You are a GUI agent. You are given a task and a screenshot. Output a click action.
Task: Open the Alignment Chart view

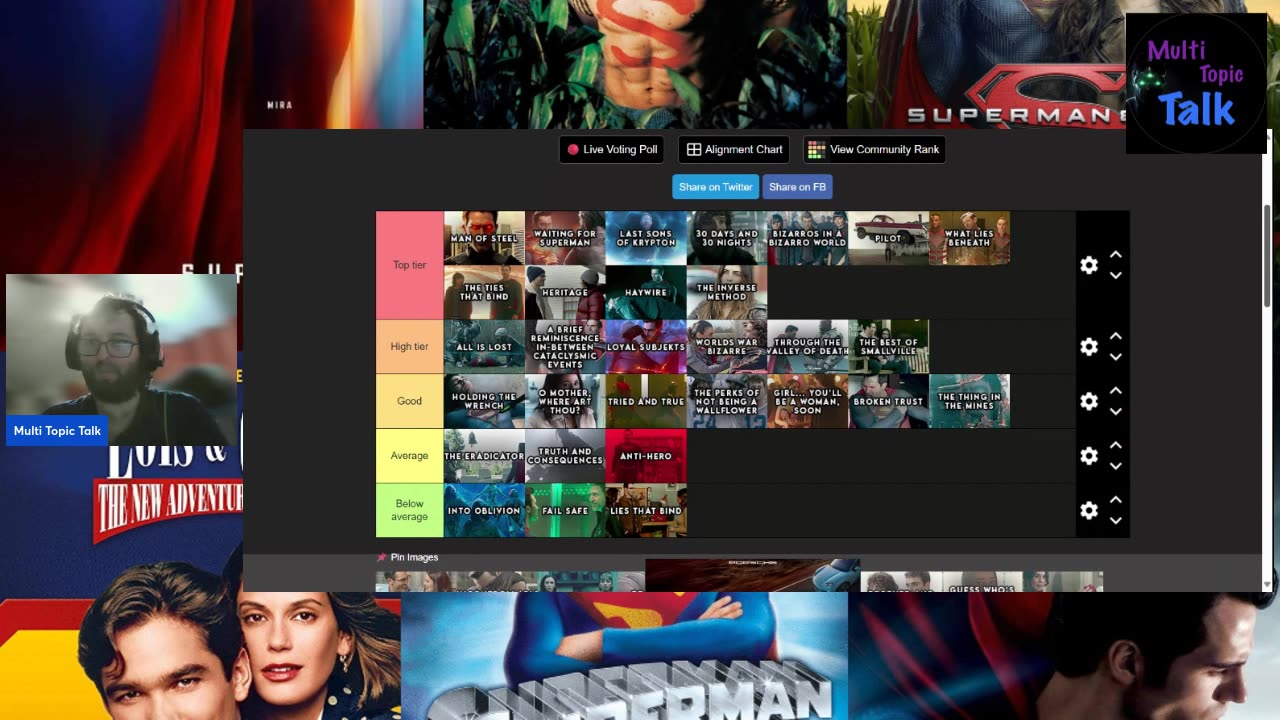[x=735, y=149]
